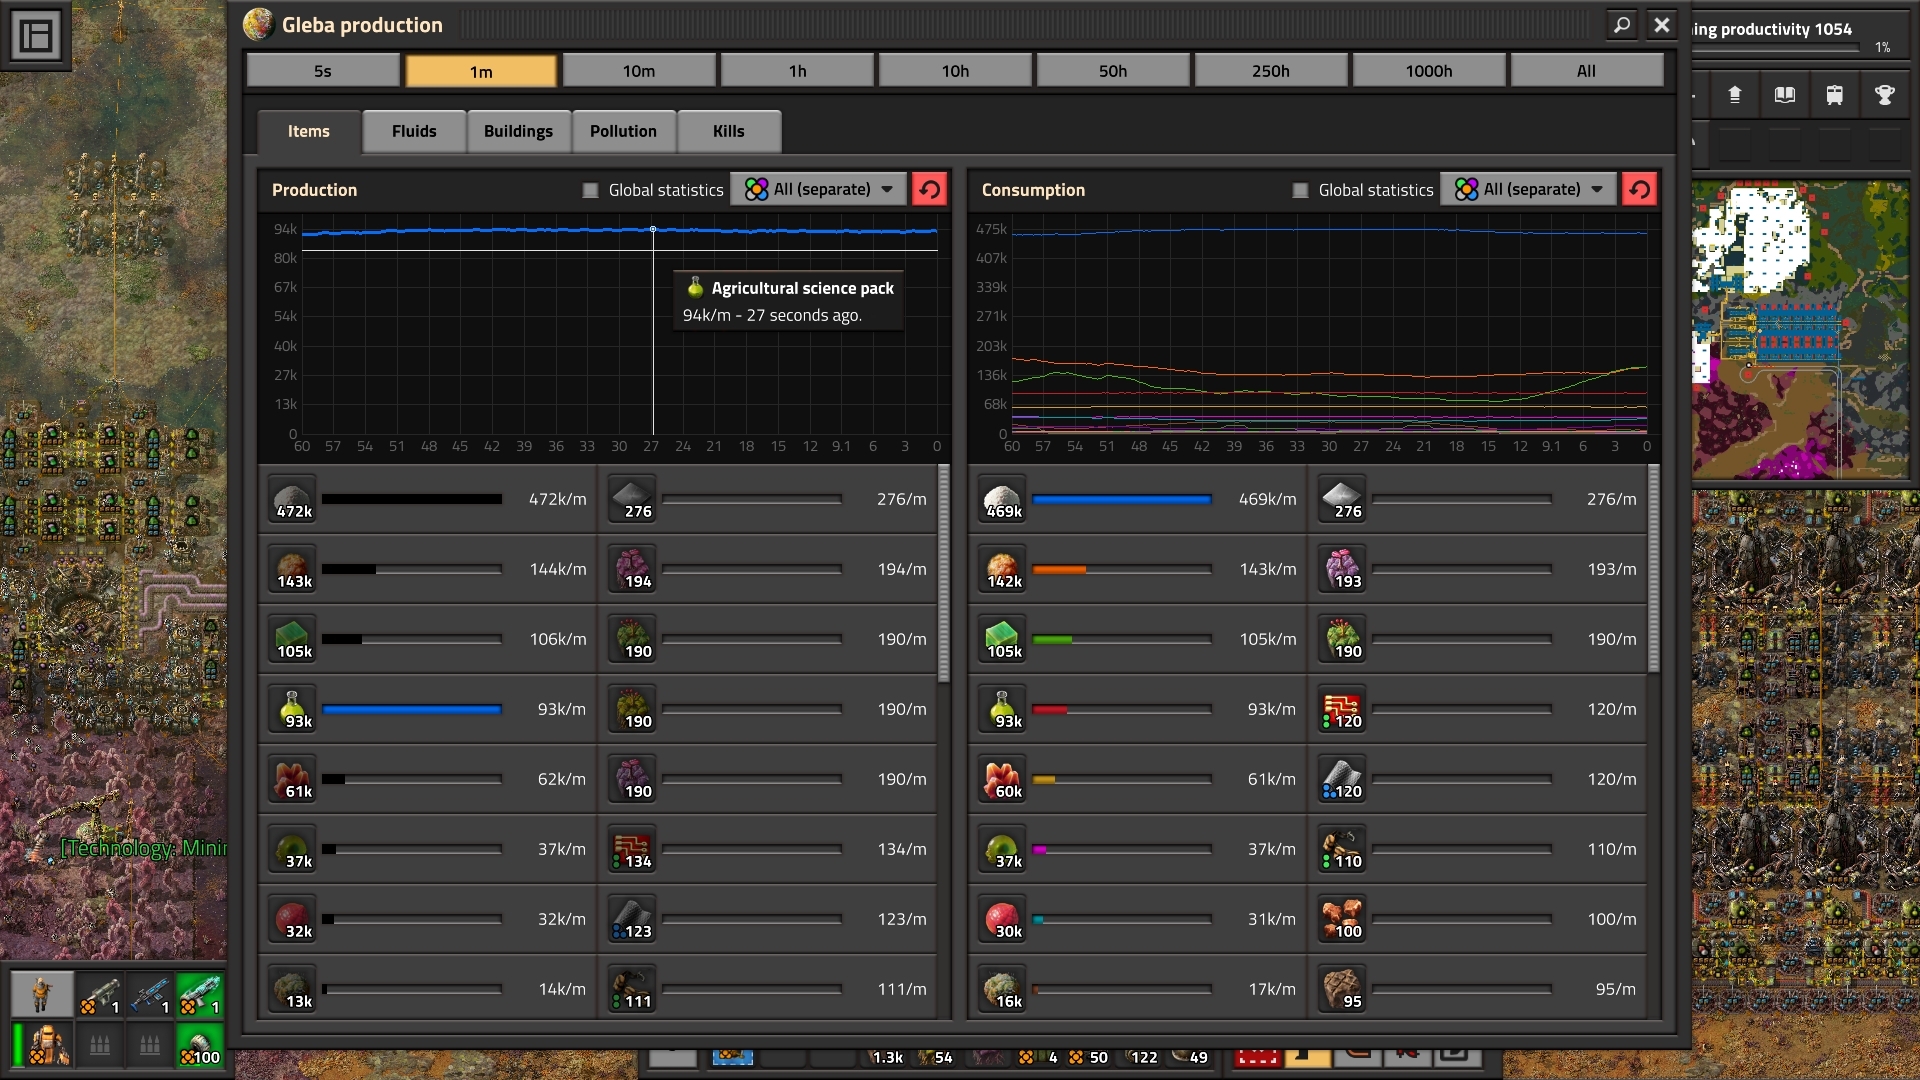Click the Technology chat link text

145,848
